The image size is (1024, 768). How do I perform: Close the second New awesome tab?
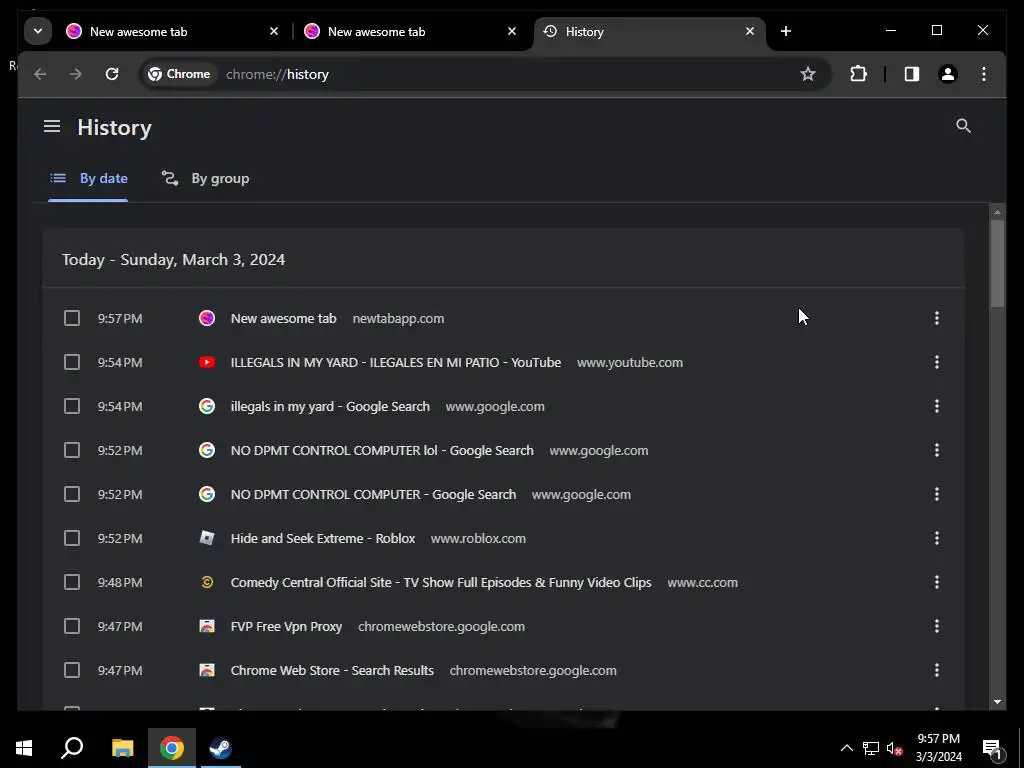coord(512,31)
